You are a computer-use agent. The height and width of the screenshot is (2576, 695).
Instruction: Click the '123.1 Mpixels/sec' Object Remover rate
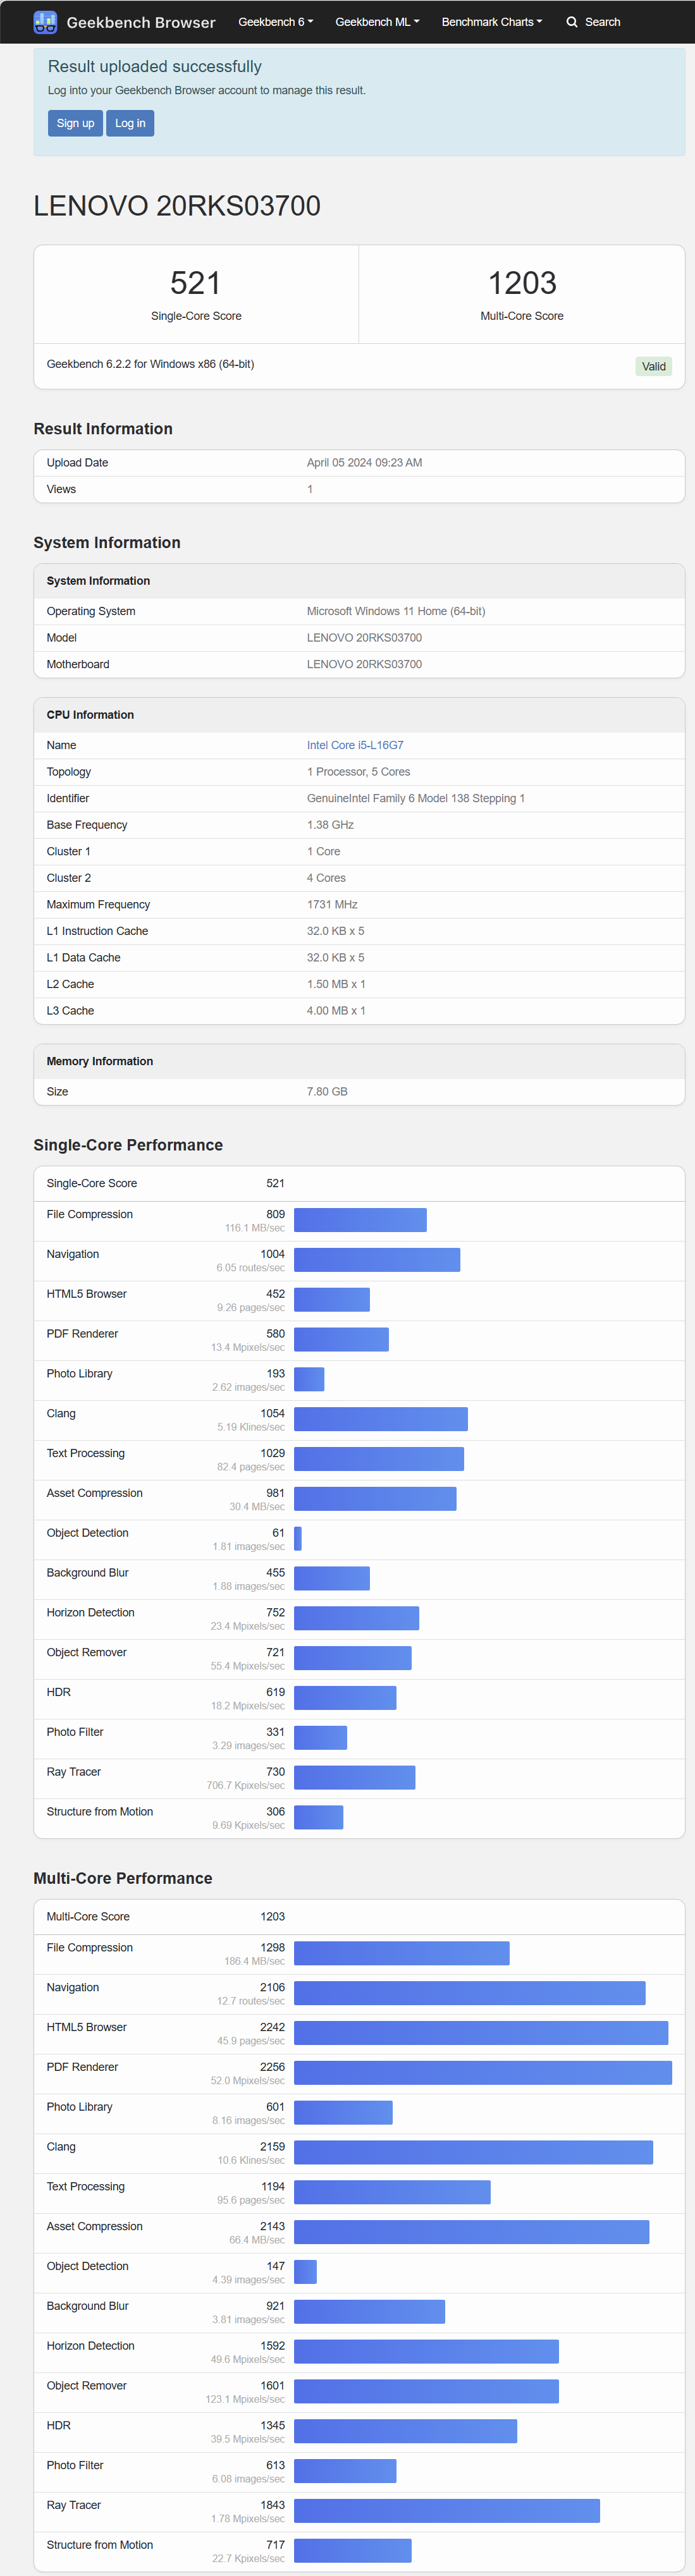click(246, 2399)
